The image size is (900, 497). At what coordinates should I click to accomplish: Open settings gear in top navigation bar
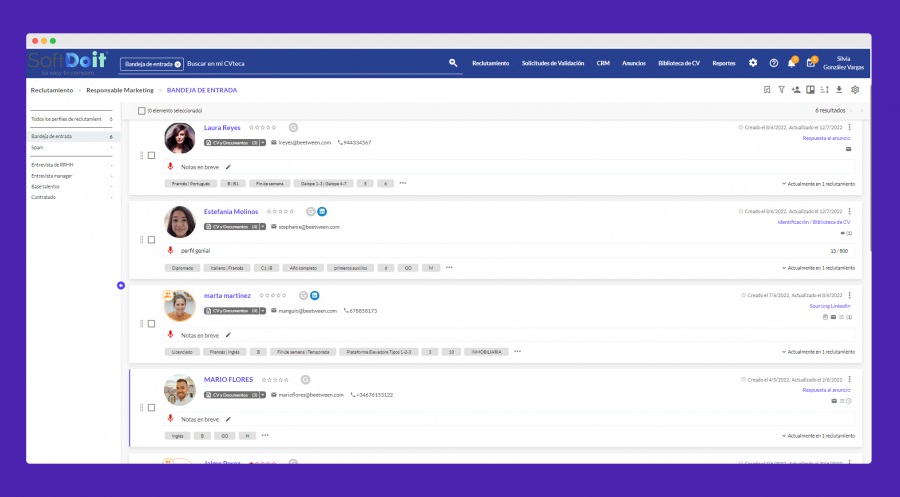click(x=753, y=63)
